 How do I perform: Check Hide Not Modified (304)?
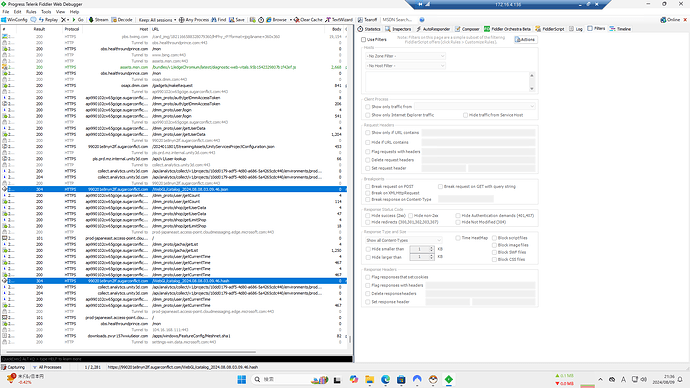pyautogui.click(x=458, y=222)
